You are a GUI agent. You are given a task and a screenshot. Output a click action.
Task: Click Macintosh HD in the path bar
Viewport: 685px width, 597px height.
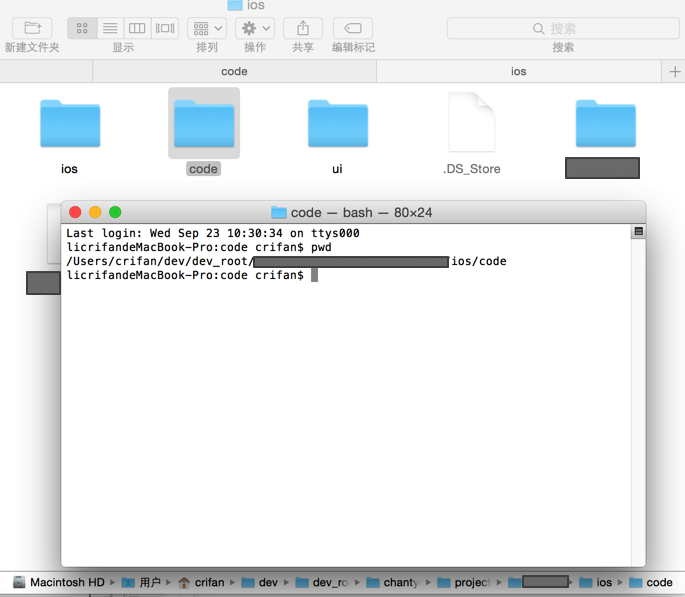[x=59, y=582]
